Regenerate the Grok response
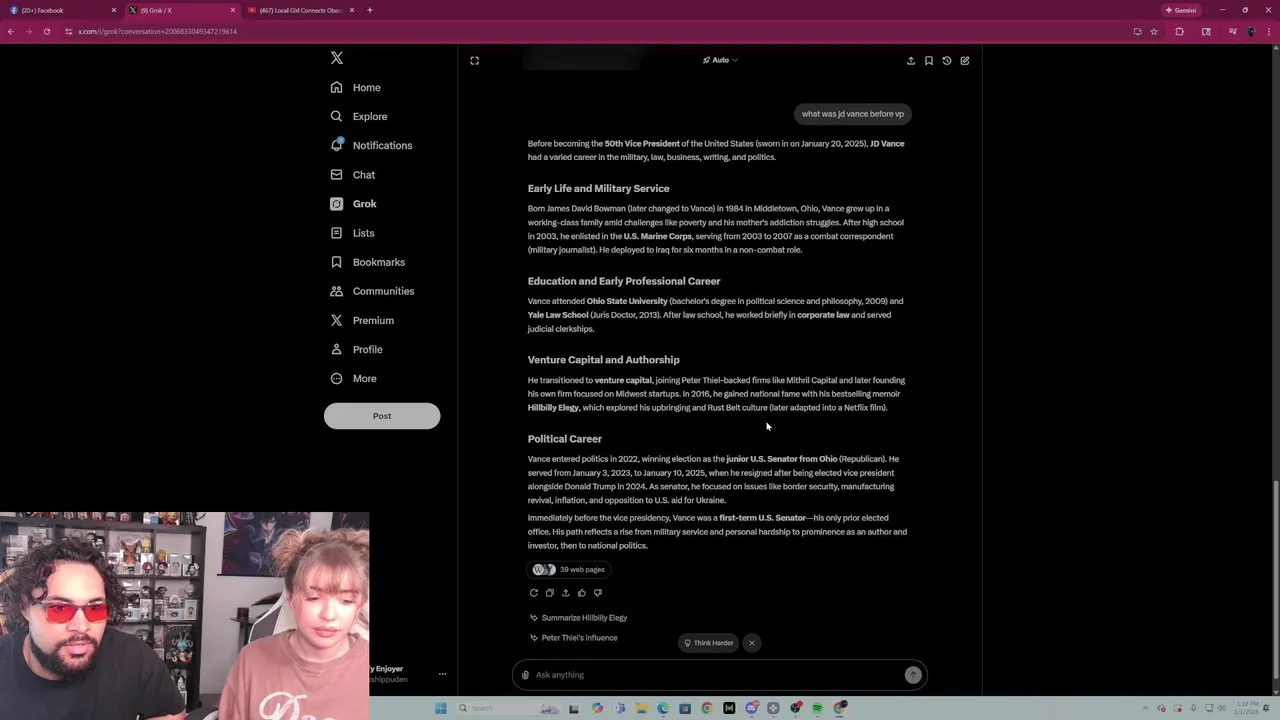This screenshot has width=1280, height=720. (533, 593)
